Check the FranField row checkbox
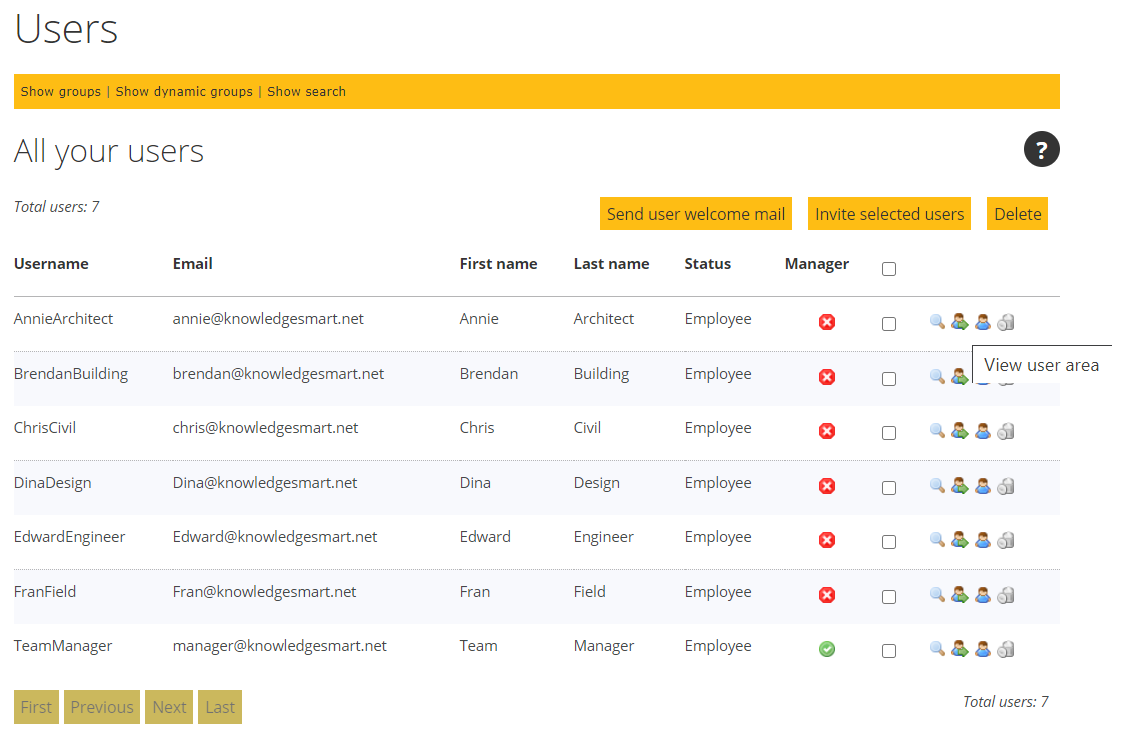 pyautogui.click(x=889, y=597)
